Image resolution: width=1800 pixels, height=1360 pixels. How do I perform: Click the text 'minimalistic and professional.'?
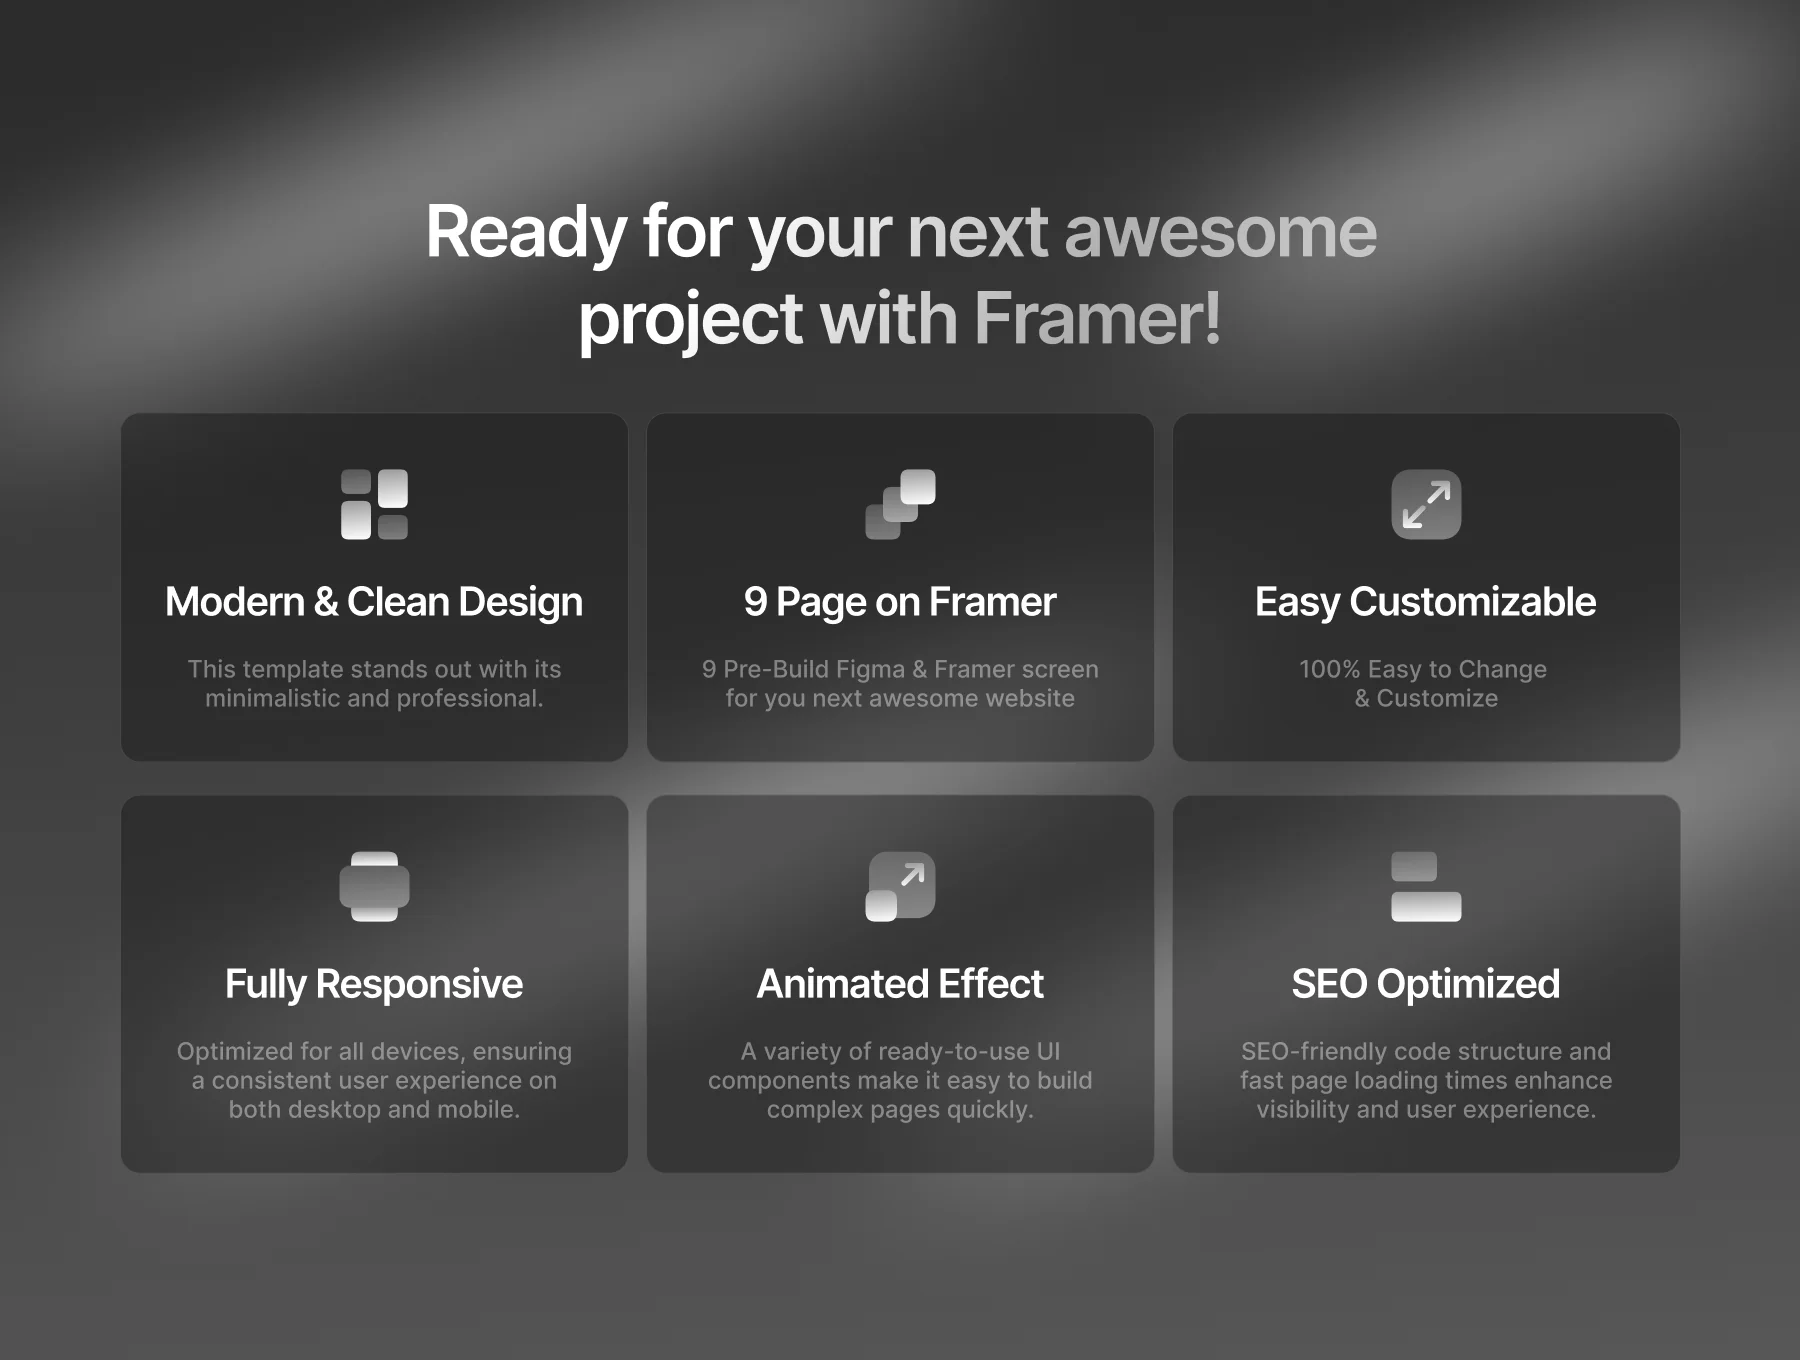tap(374, 698)
